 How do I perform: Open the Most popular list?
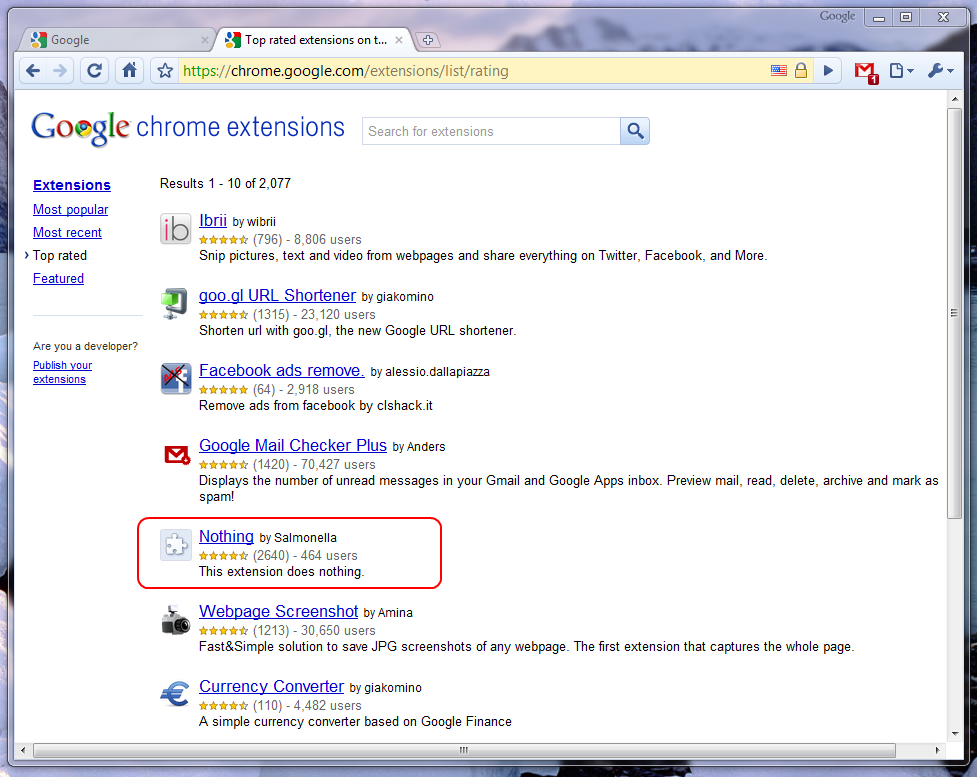coord(70,209)
